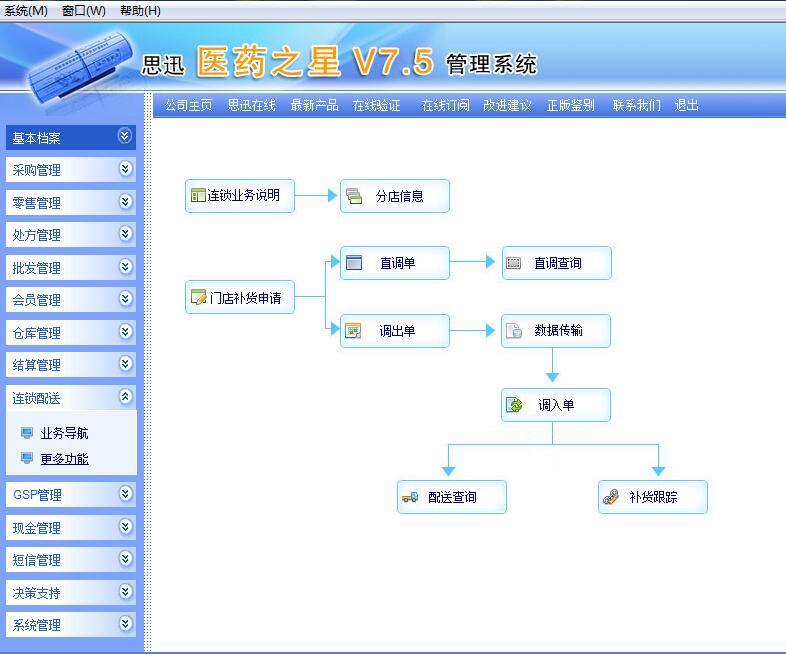786x654 pixels.
Task: Select the GSP管理 sidebar header
Action: pos(71,495)
